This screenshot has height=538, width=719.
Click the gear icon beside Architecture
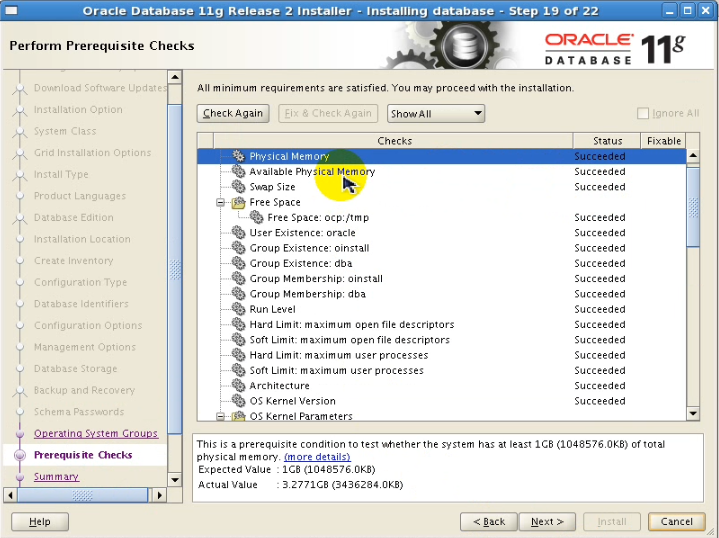[238, 386]
